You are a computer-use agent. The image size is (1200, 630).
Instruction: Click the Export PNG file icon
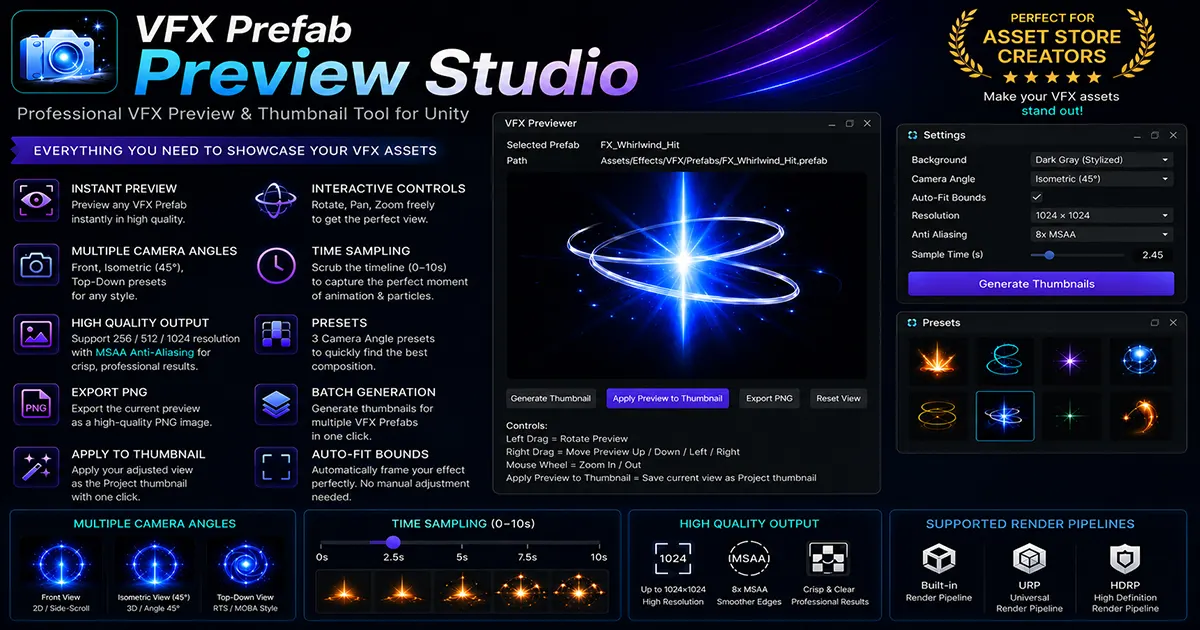point(37,404)
